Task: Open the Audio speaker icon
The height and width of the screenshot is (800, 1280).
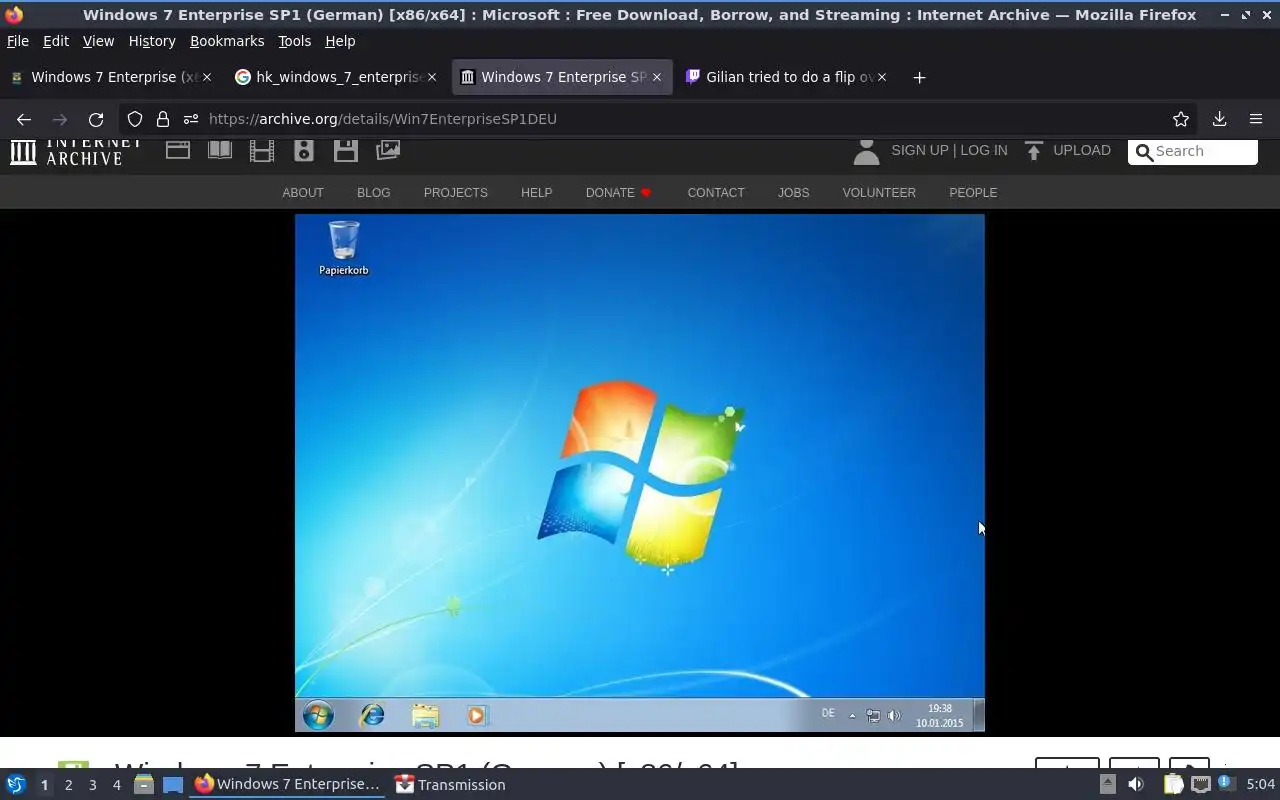Action: [304, 150]
